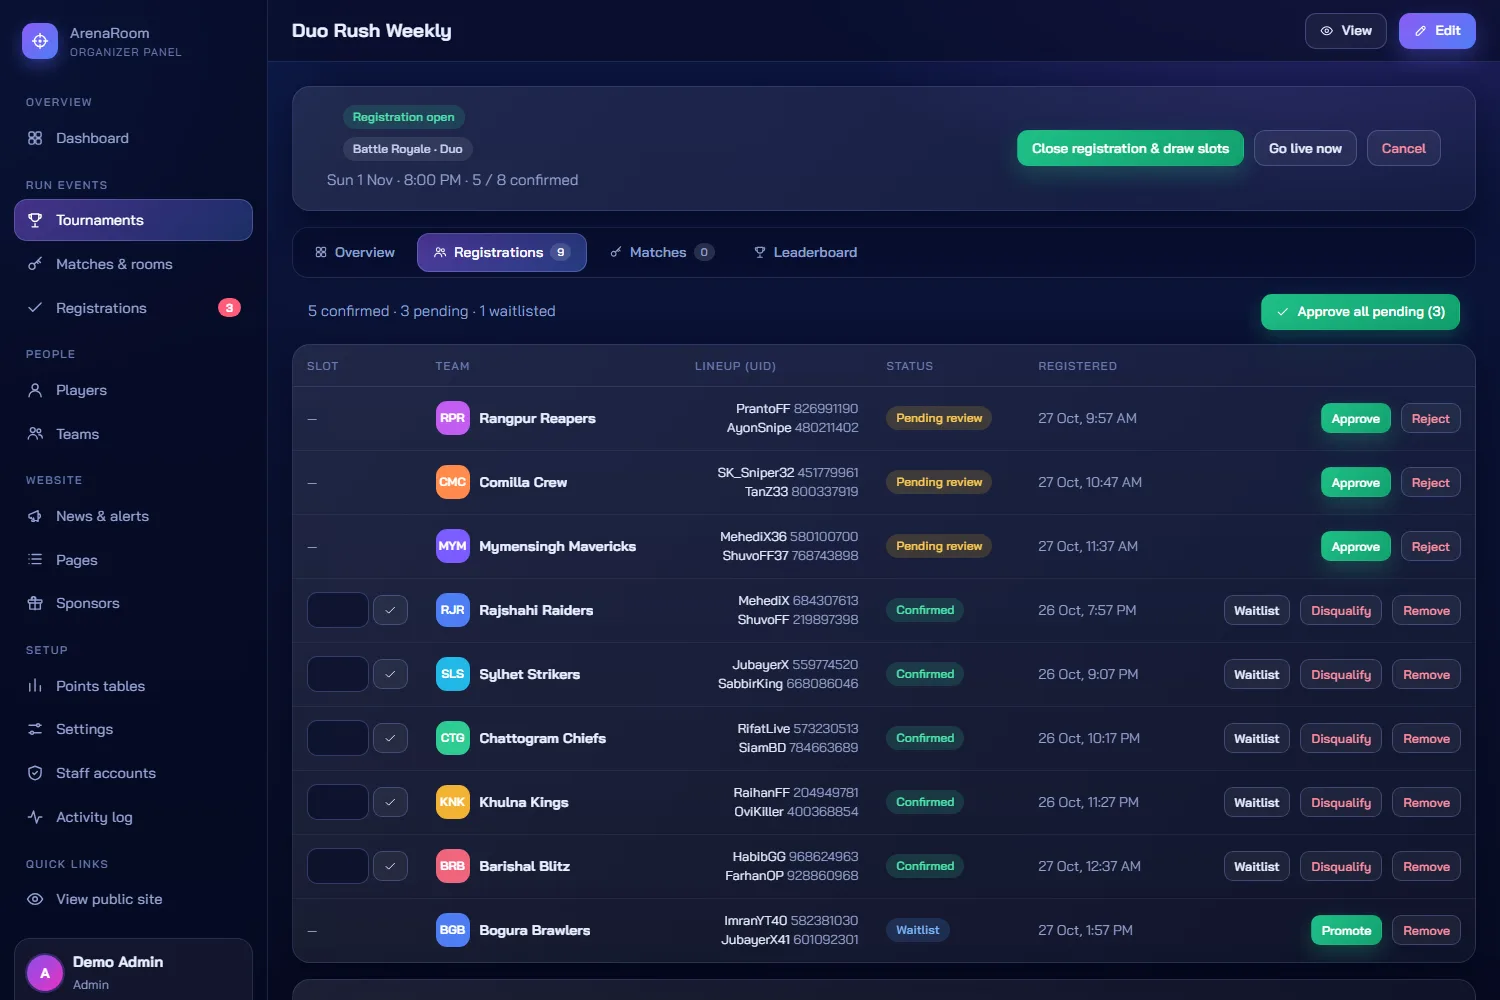The height and width of the screenshot is (1000, 1500).
Task: Click the RPR badge of Rangpur Reapers
Action: point(453,418)
